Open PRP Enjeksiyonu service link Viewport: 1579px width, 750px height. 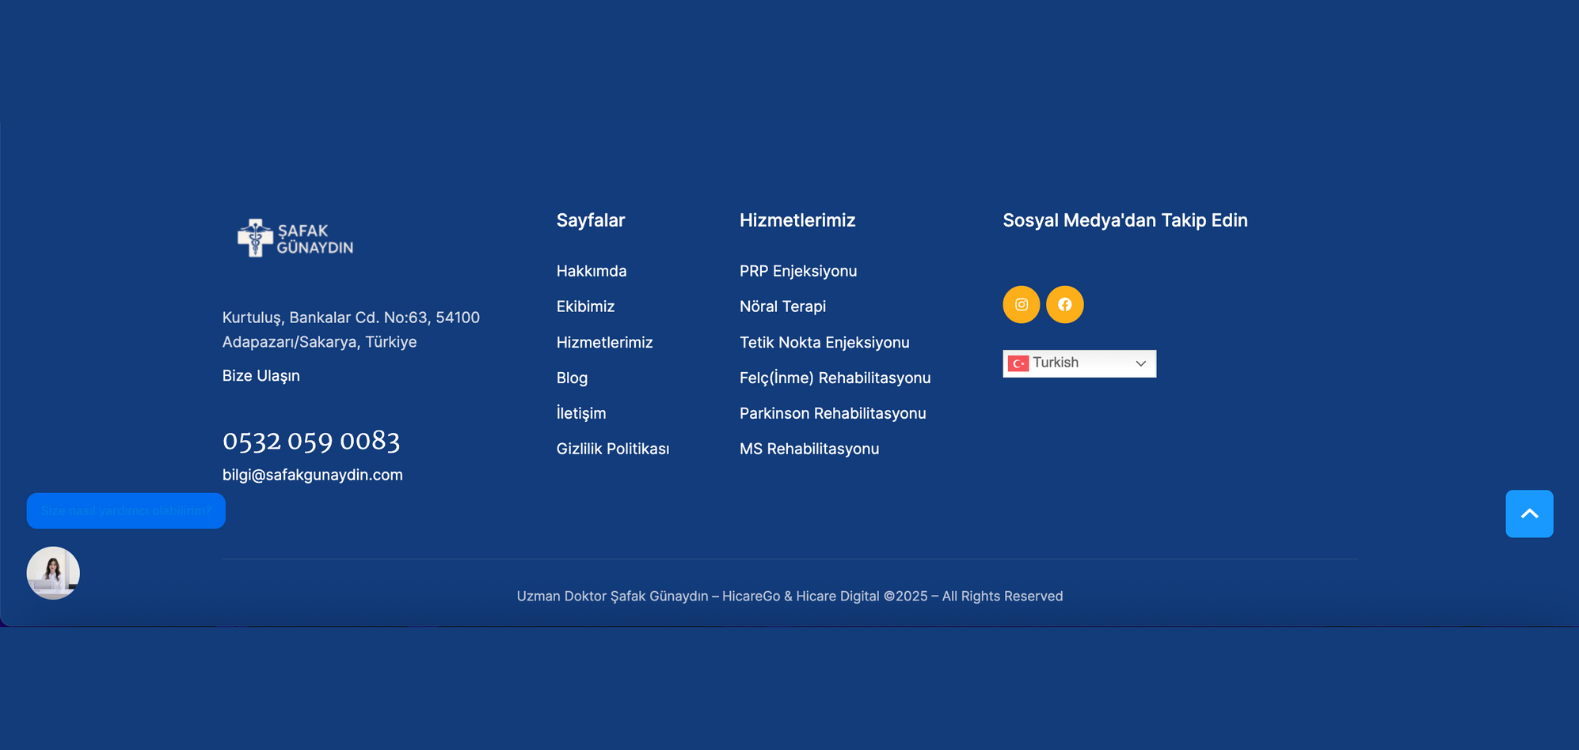coord(798,271)
